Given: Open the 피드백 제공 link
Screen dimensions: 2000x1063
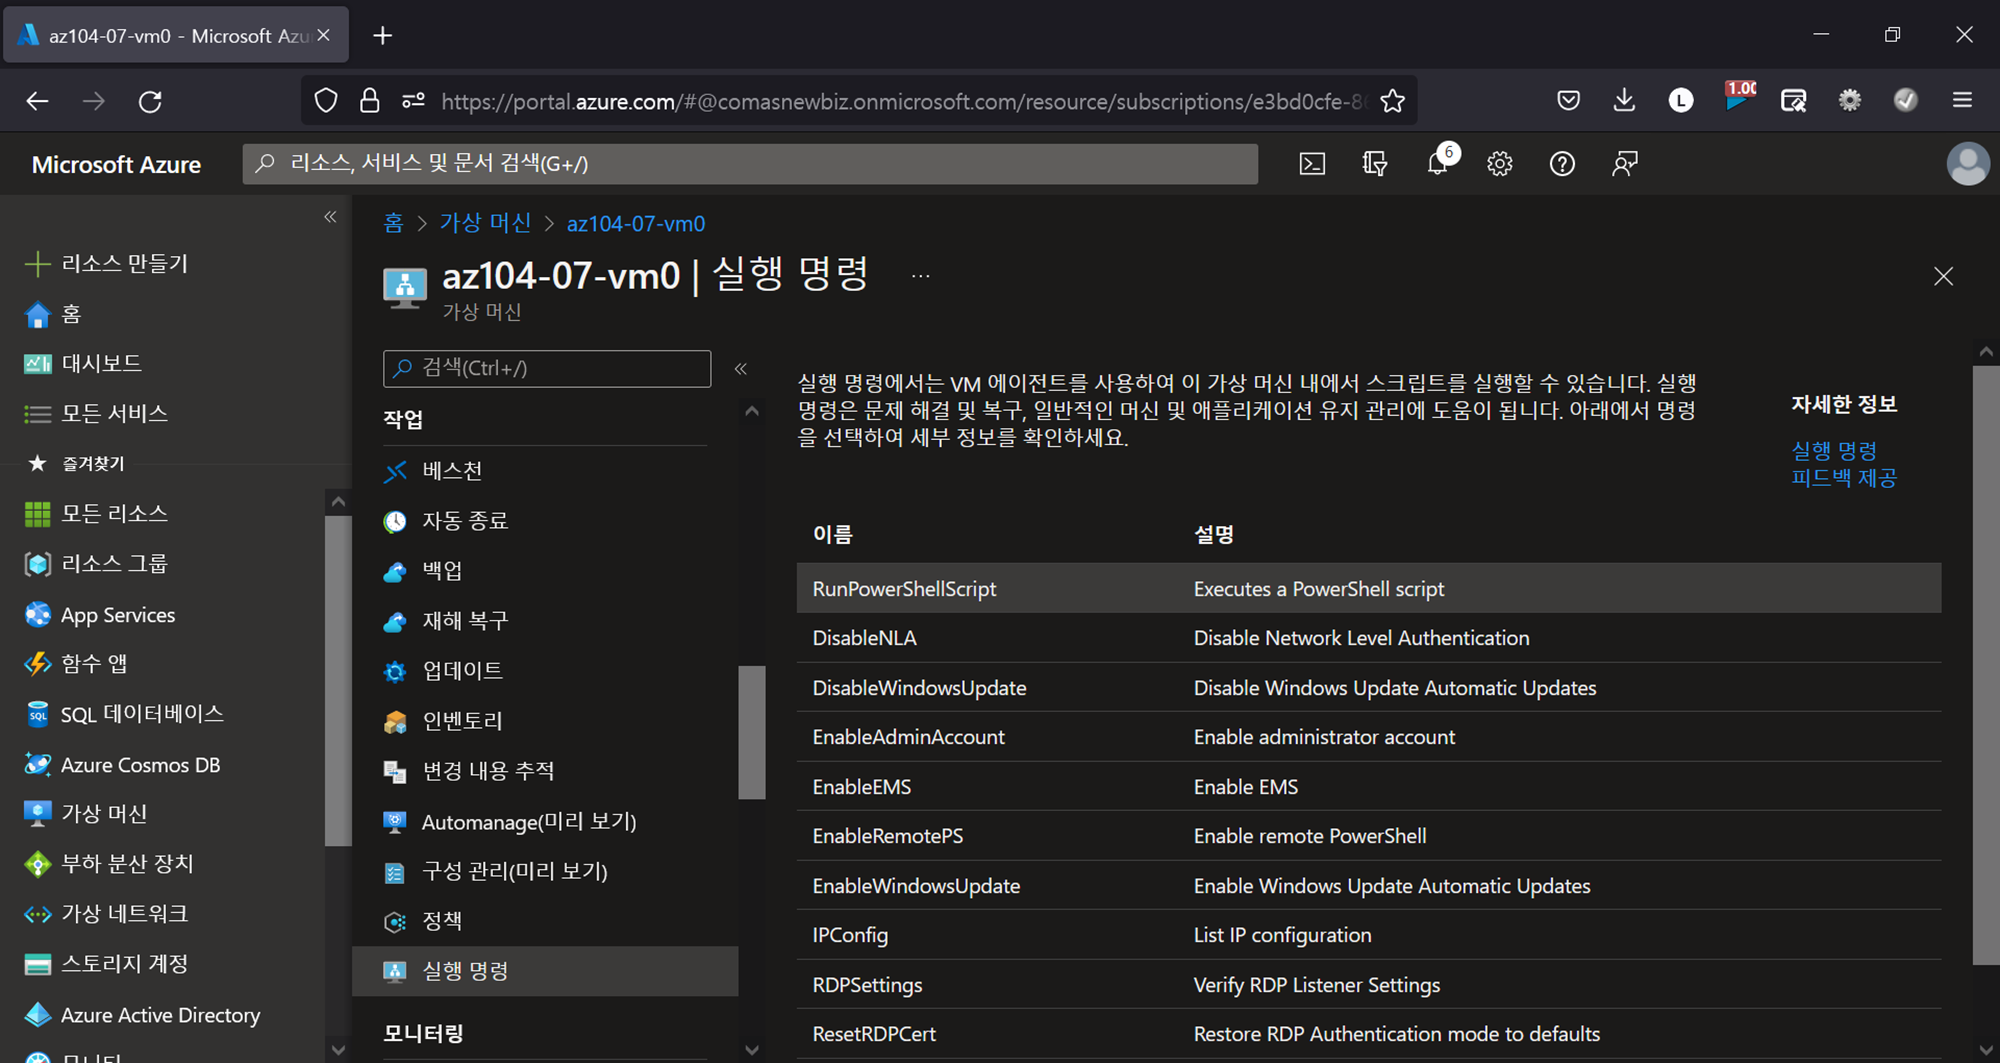Looking at the screenshot, I should coord(1844,478).
